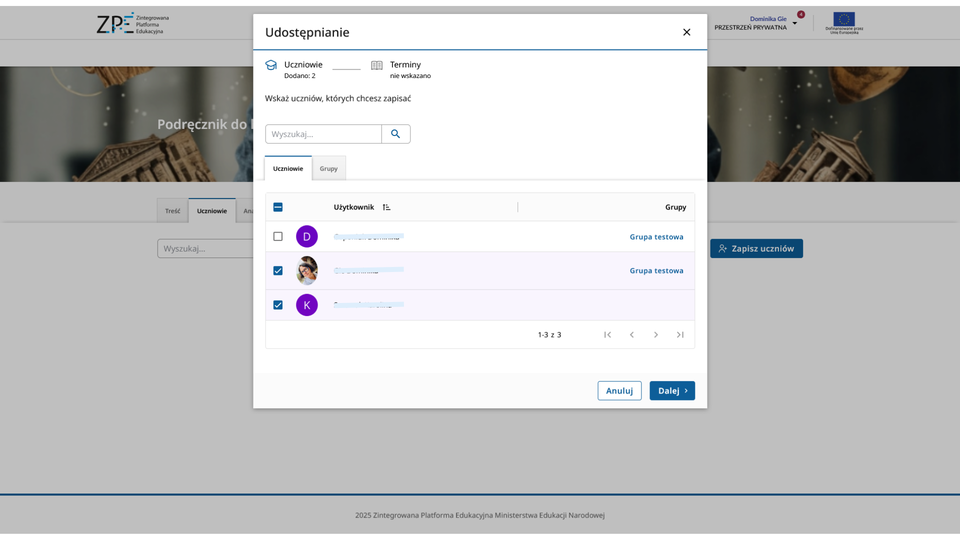Toggle the select-all checkbox in header
The image size is (960, 540).
point(278,207)
